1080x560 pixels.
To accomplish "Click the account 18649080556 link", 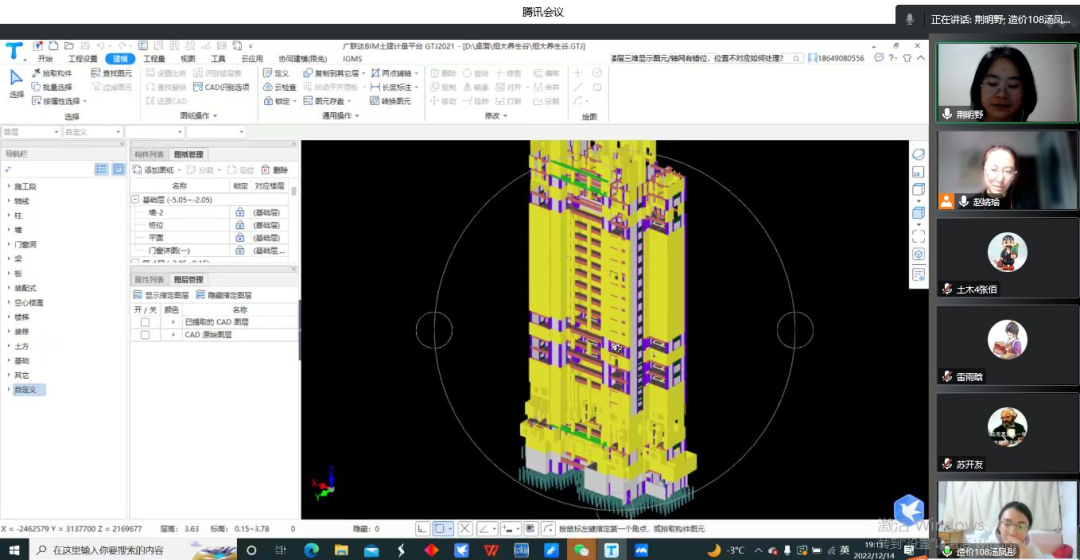I will click(836, 59).
